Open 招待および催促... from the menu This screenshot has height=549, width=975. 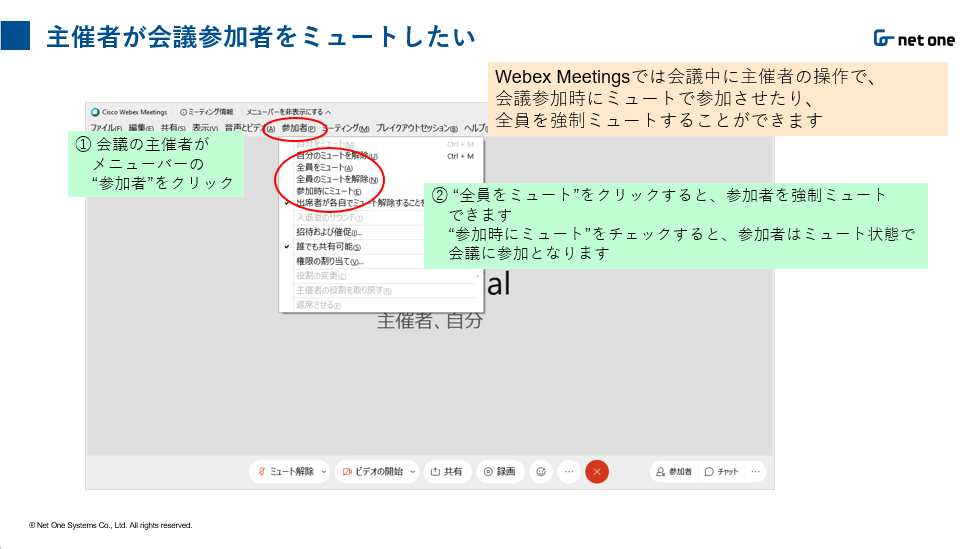click(329, 232)
